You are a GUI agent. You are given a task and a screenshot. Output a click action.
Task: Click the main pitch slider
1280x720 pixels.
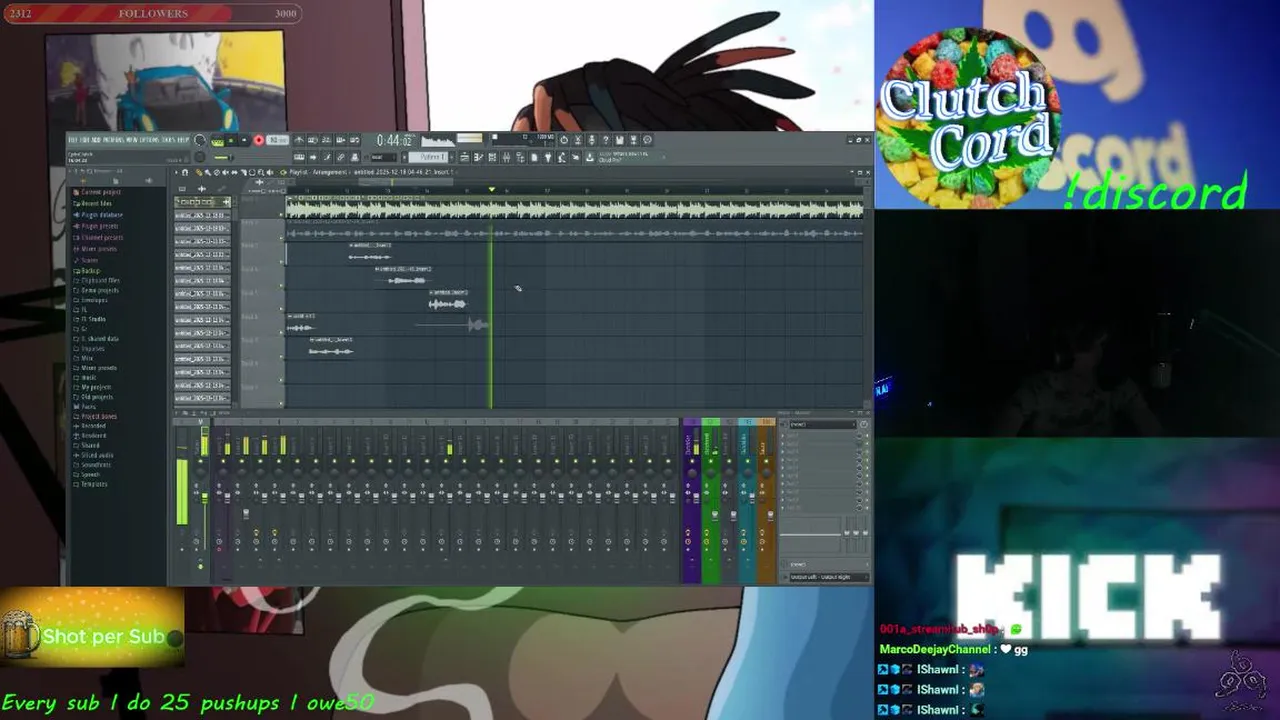tap(224, 157)
